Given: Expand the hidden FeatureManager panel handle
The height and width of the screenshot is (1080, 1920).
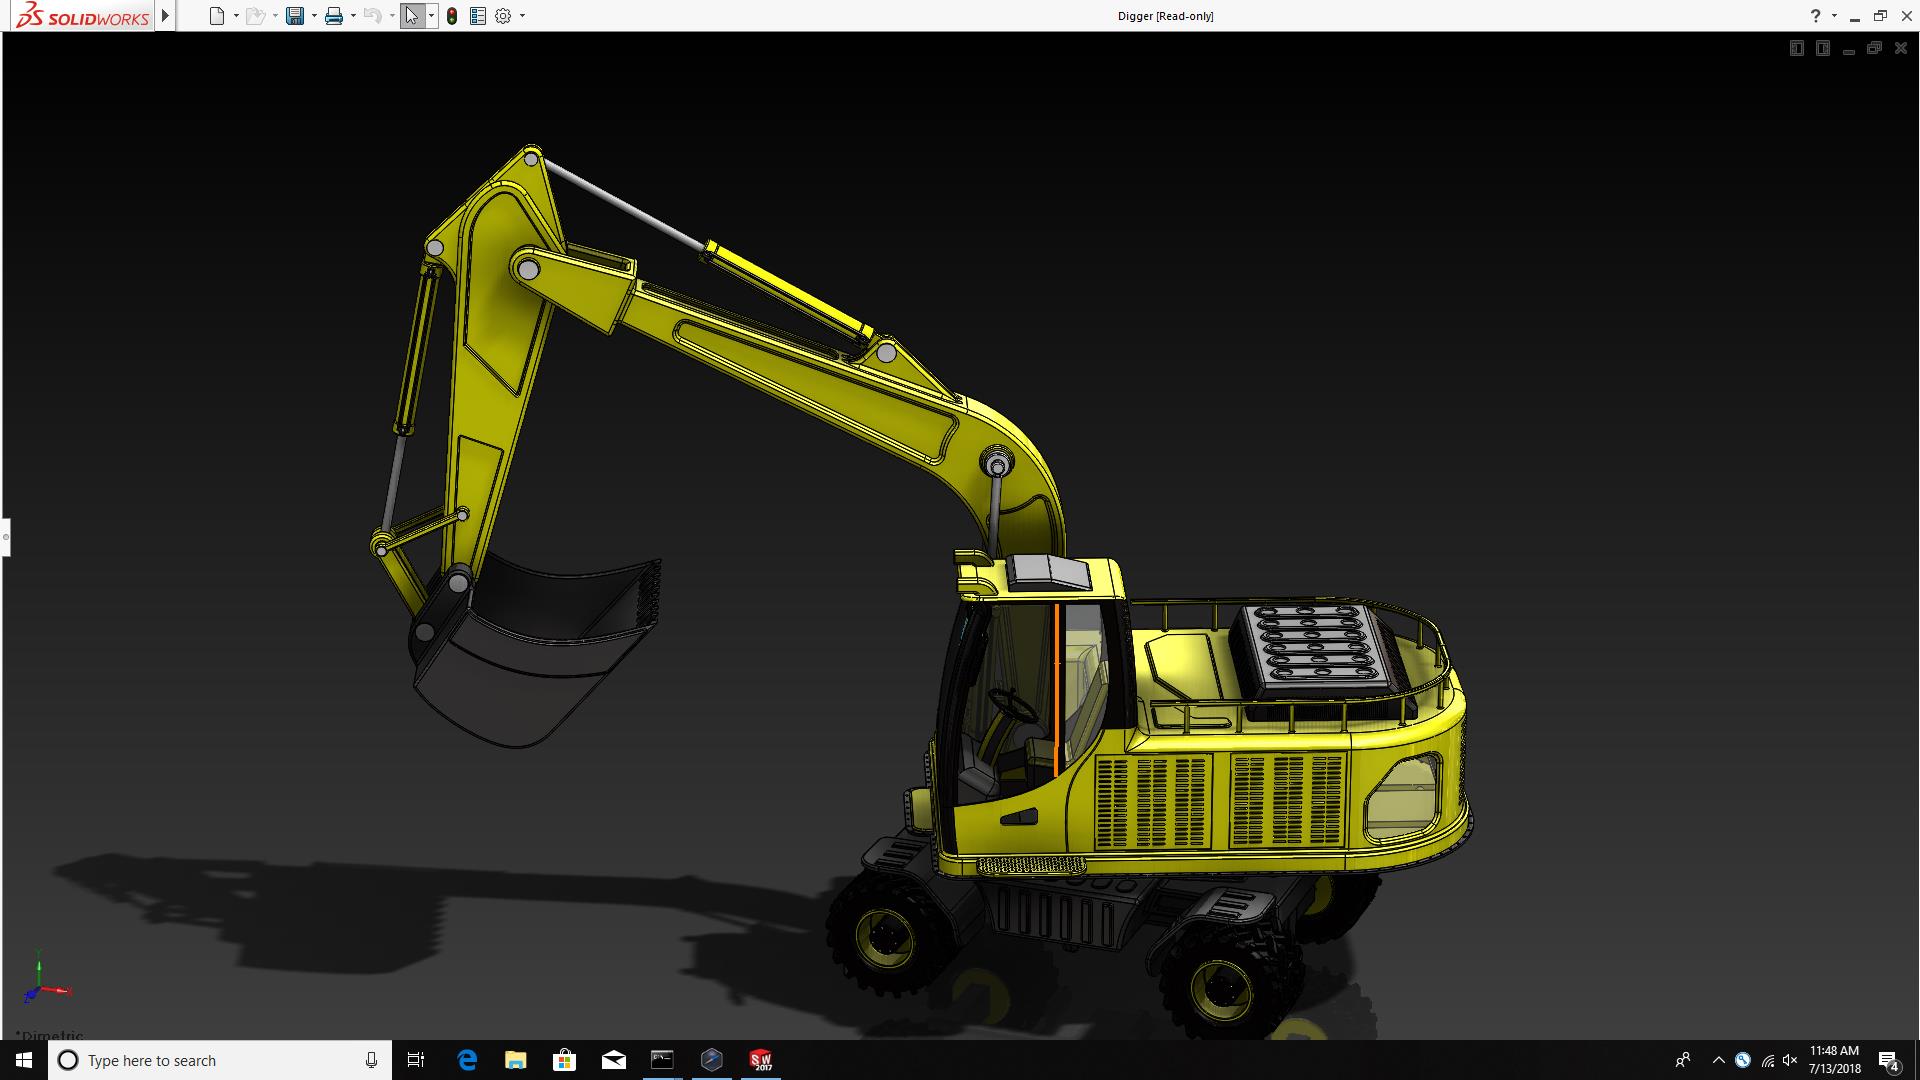Looking at the screenshot, I should pyautogui.click(x=5, y=537).
